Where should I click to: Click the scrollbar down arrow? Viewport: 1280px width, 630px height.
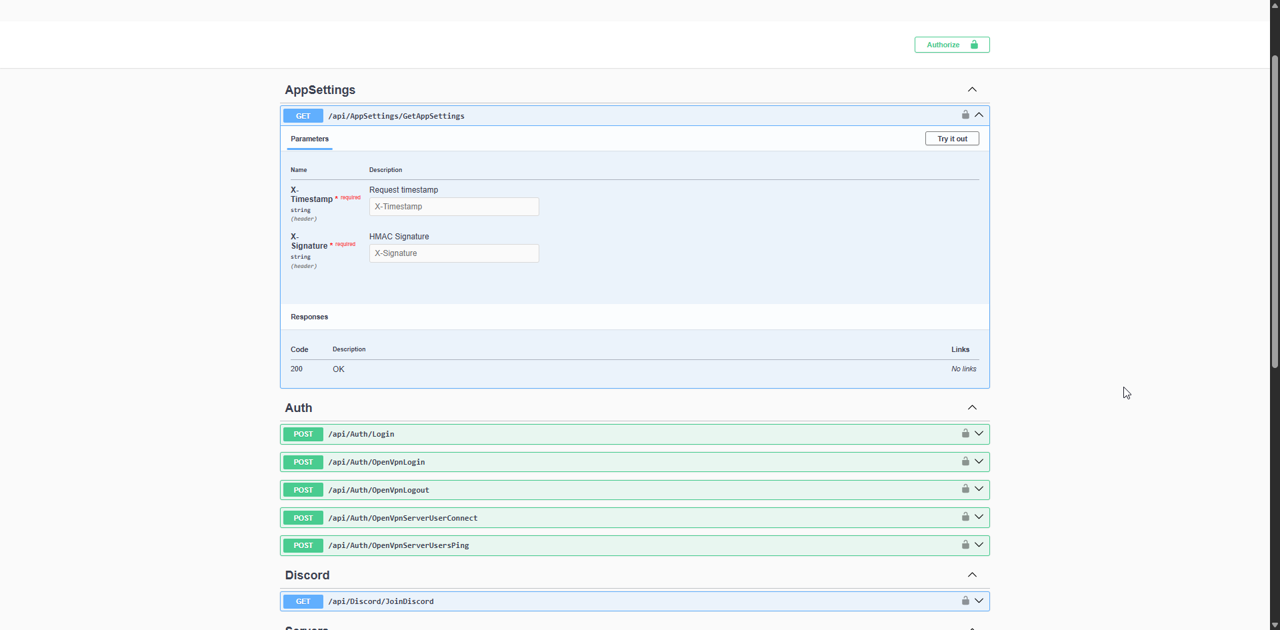pos(1275,625)
